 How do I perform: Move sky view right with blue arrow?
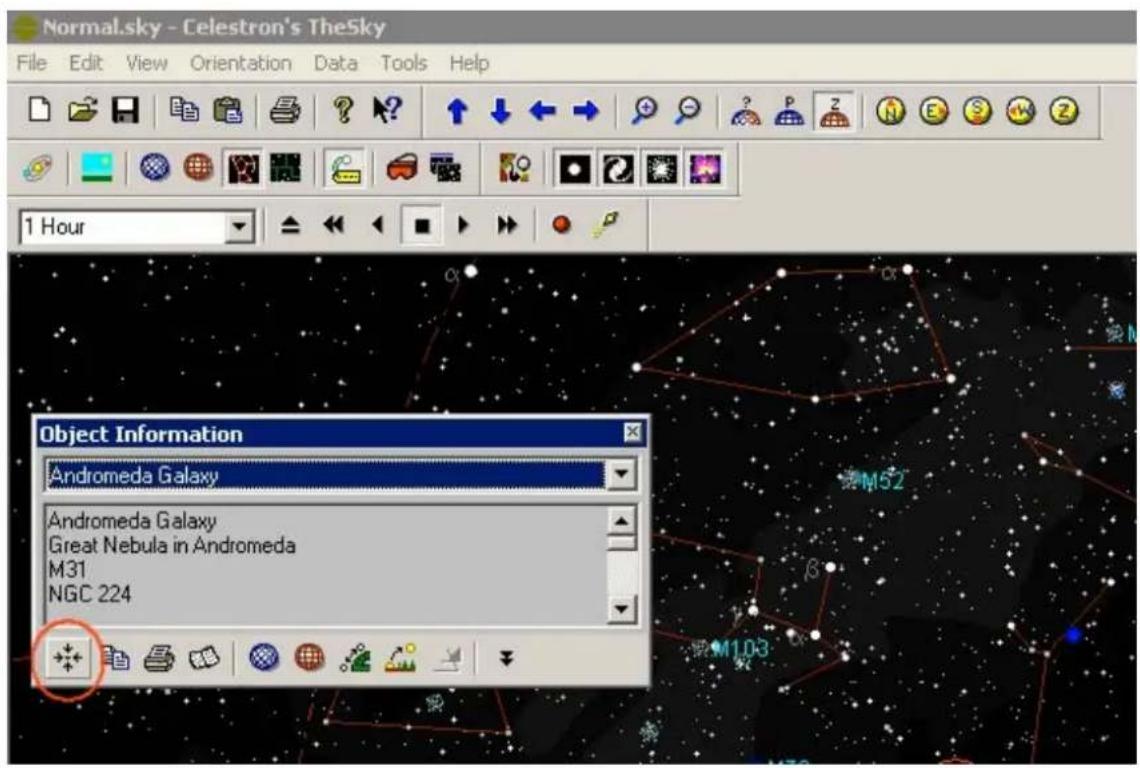[586, 111]
